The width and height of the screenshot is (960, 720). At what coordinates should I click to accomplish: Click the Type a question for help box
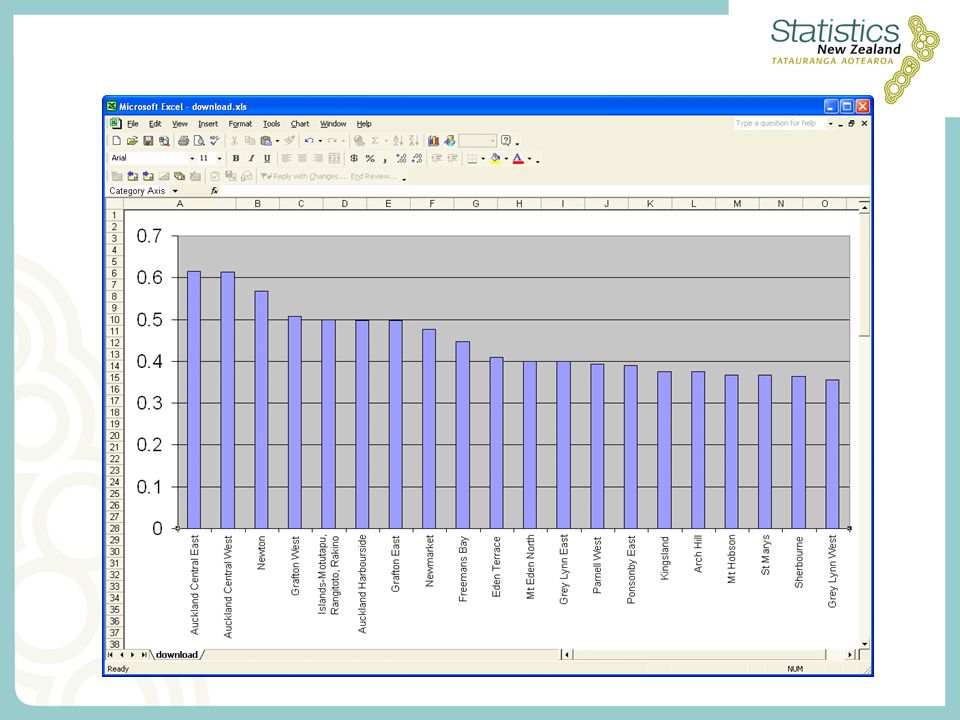(x=779, y=124)
